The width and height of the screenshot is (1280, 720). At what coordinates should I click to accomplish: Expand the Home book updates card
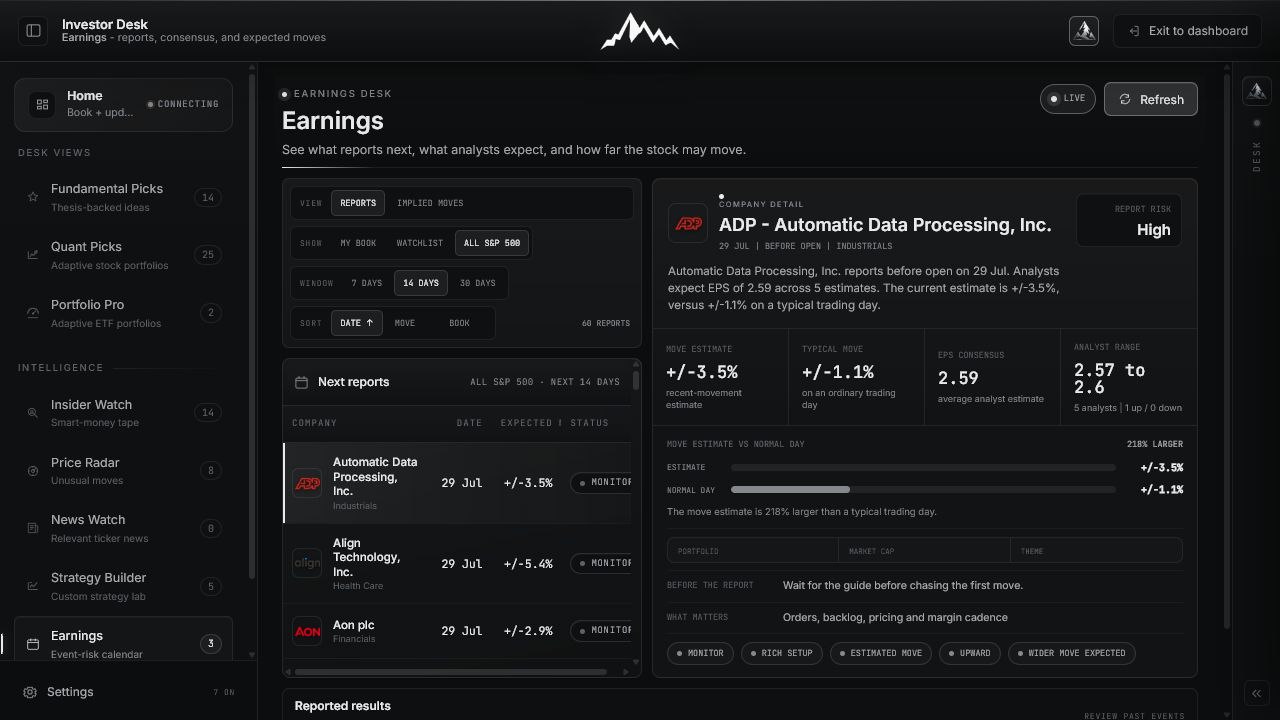pos(123,104)
